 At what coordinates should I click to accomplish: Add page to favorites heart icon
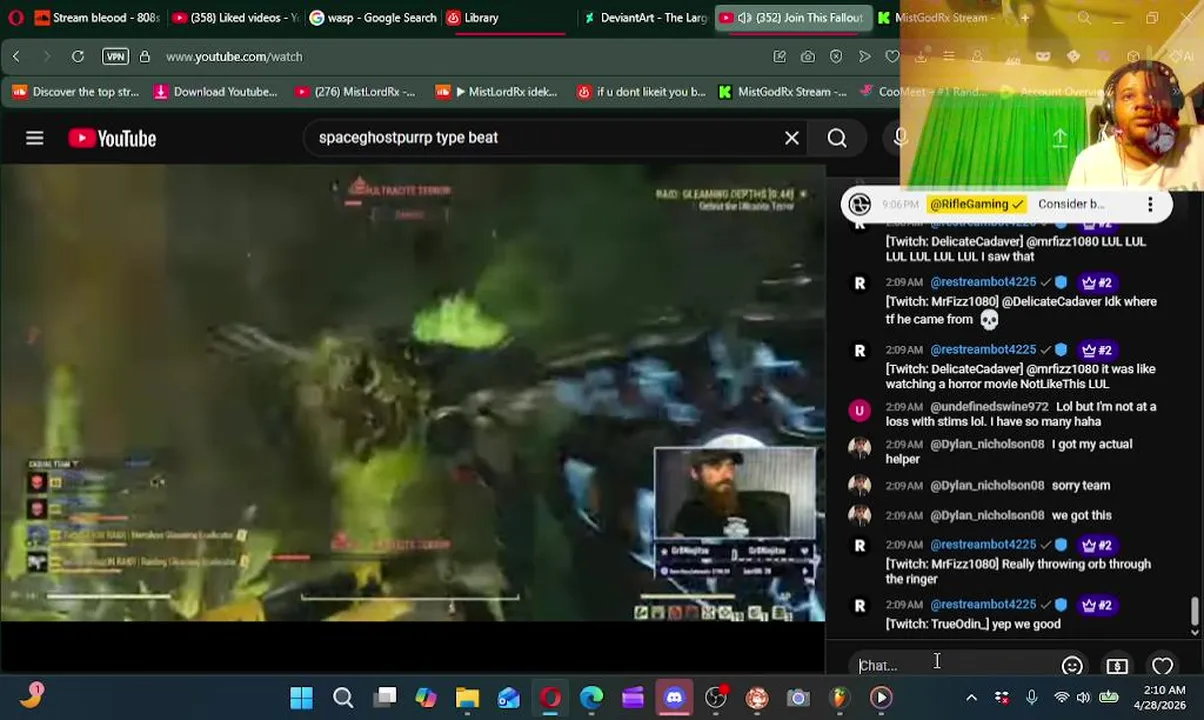click(892, 57)
